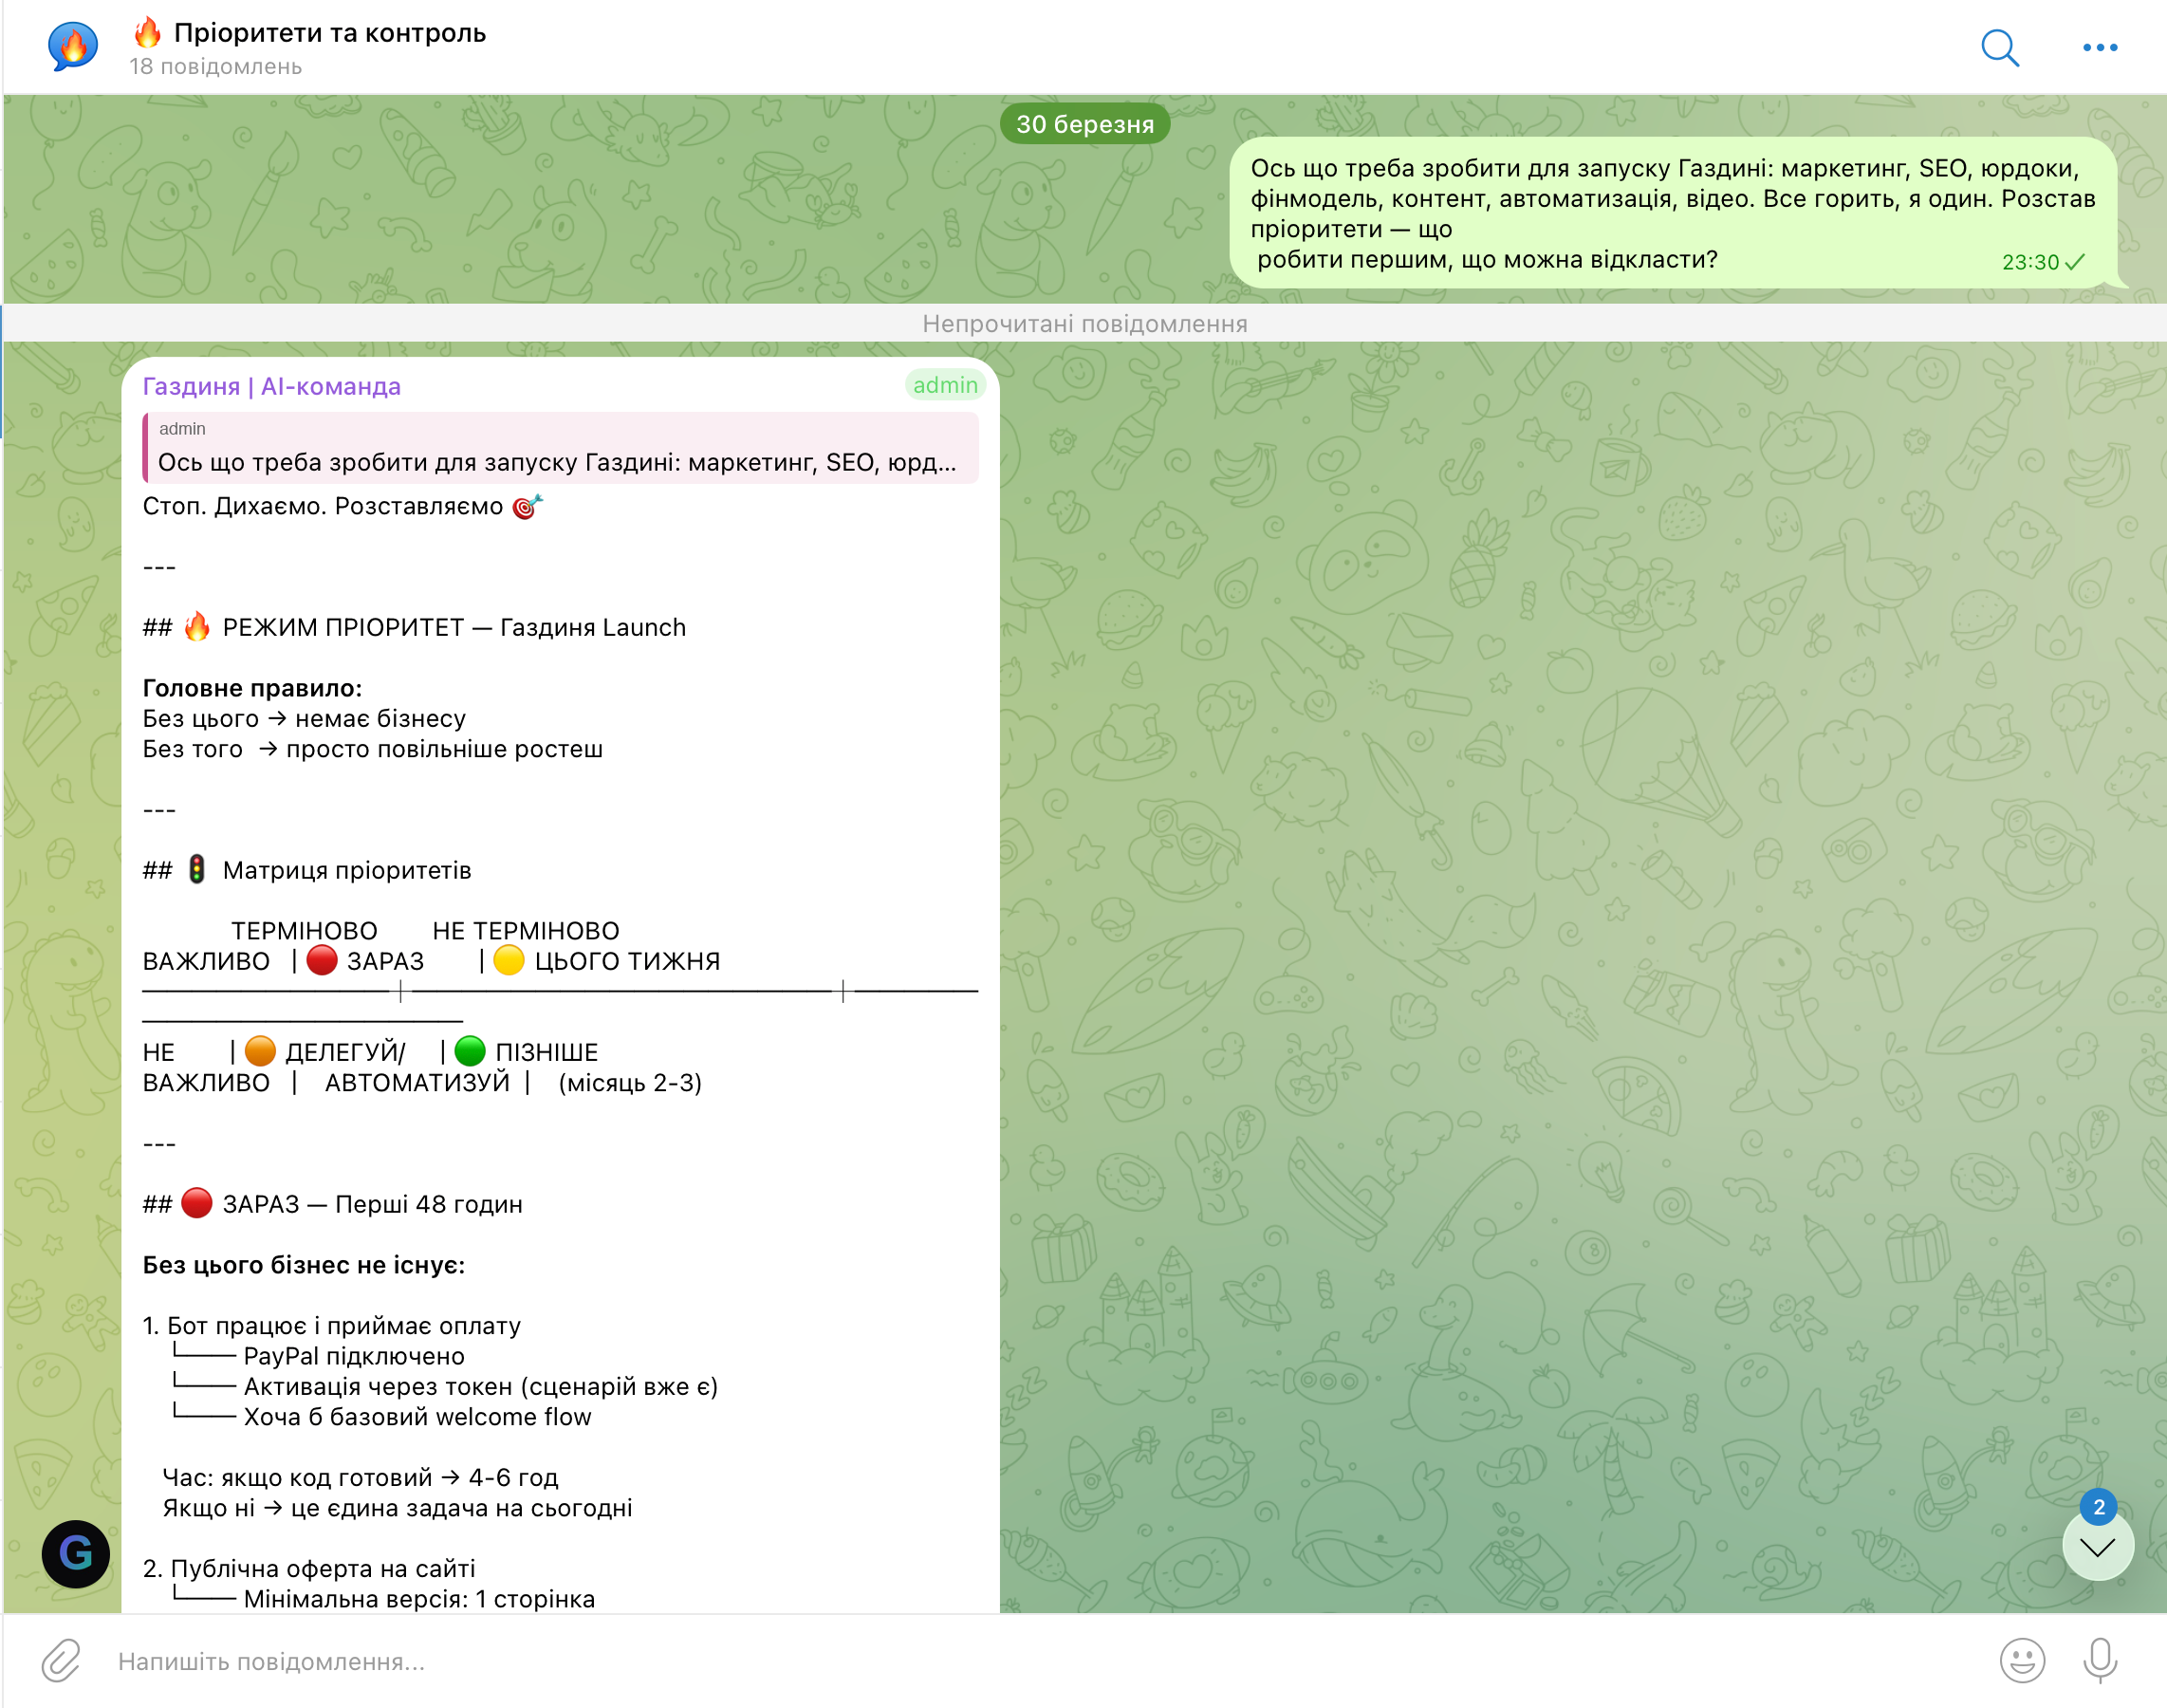The height and width of the screenshot is (1708, 2167).
Task: Click the 30 березня date badge
Action: click(1084, 124)
